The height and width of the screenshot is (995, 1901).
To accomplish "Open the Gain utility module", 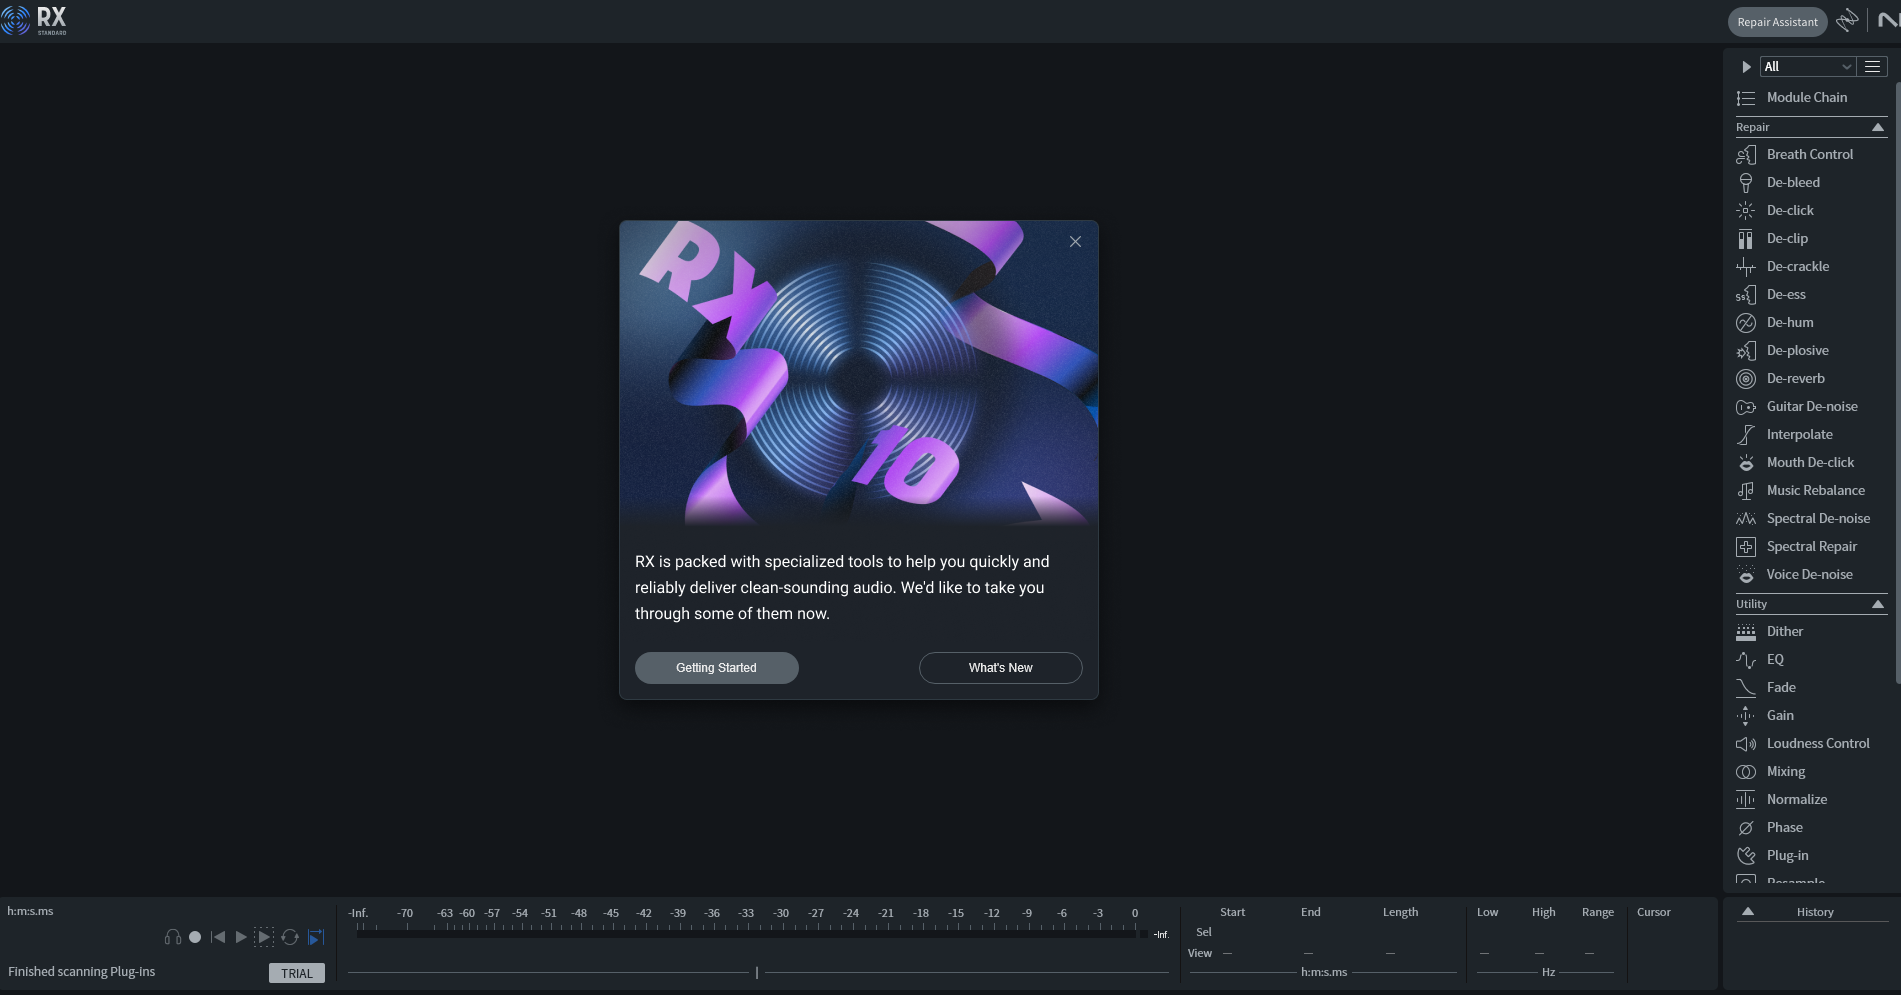I will point(1809,715).
